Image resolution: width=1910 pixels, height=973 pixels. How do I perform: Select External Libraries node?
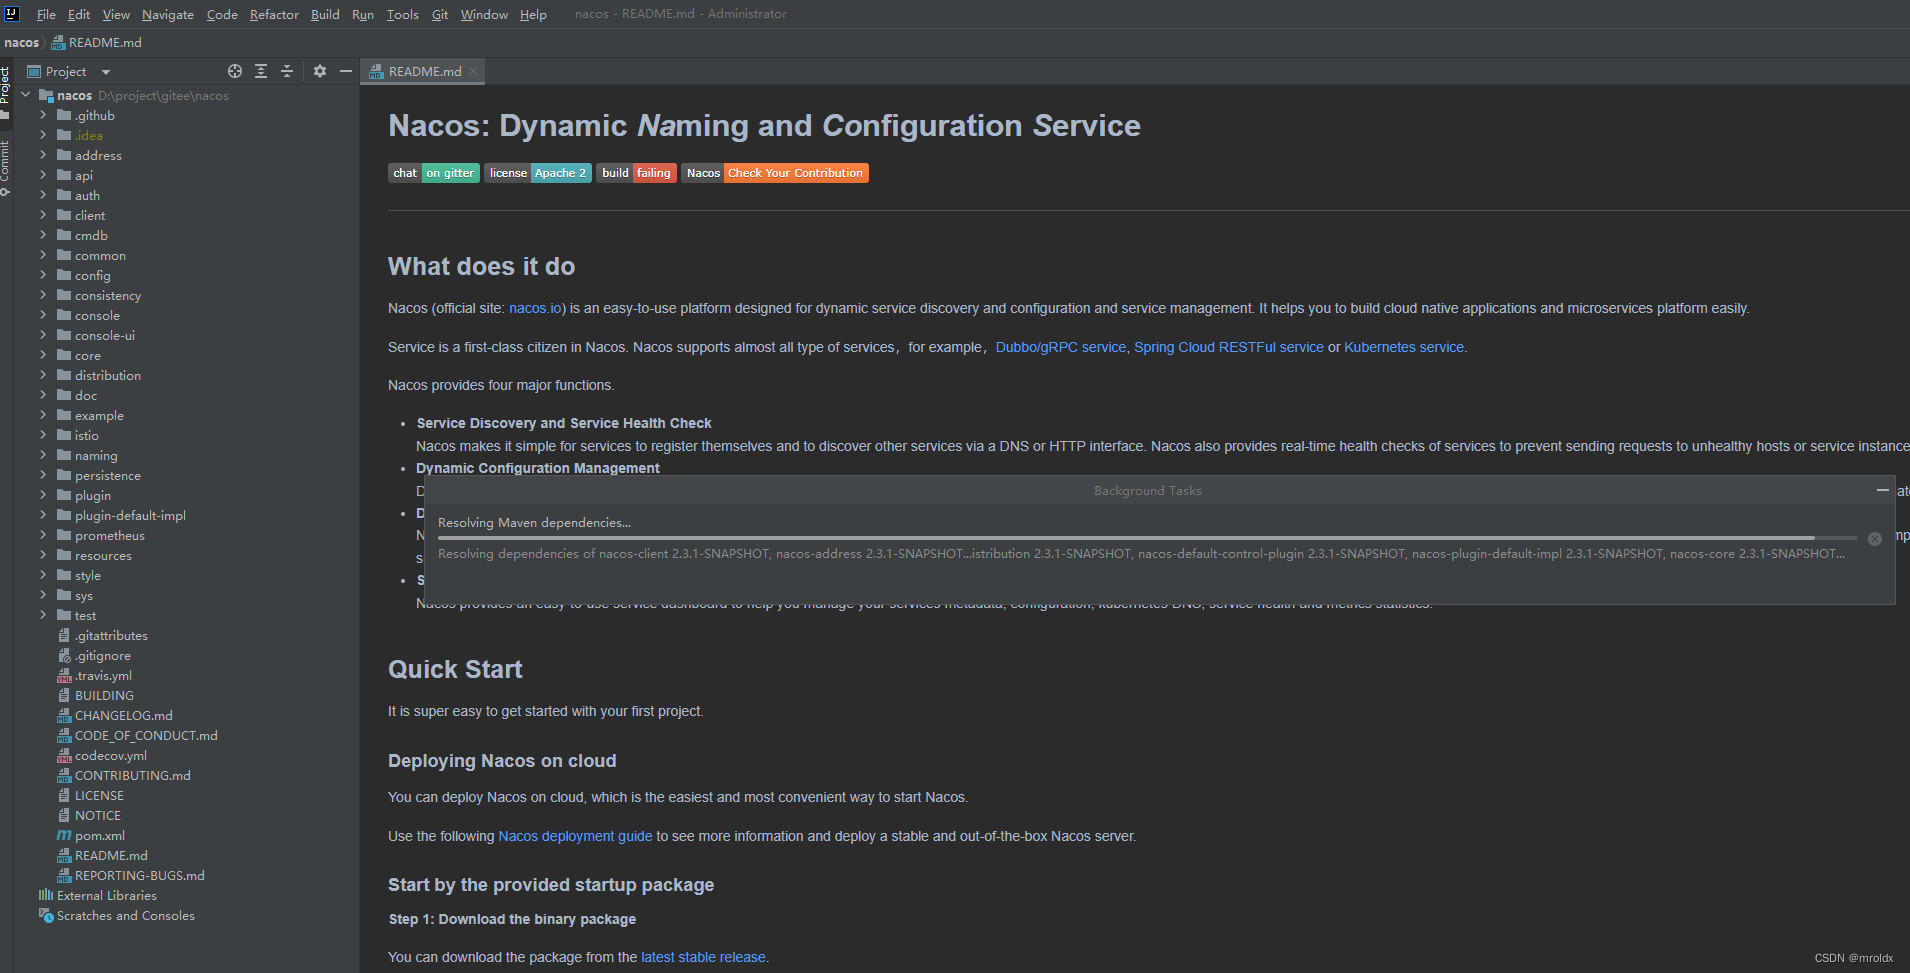98,896
